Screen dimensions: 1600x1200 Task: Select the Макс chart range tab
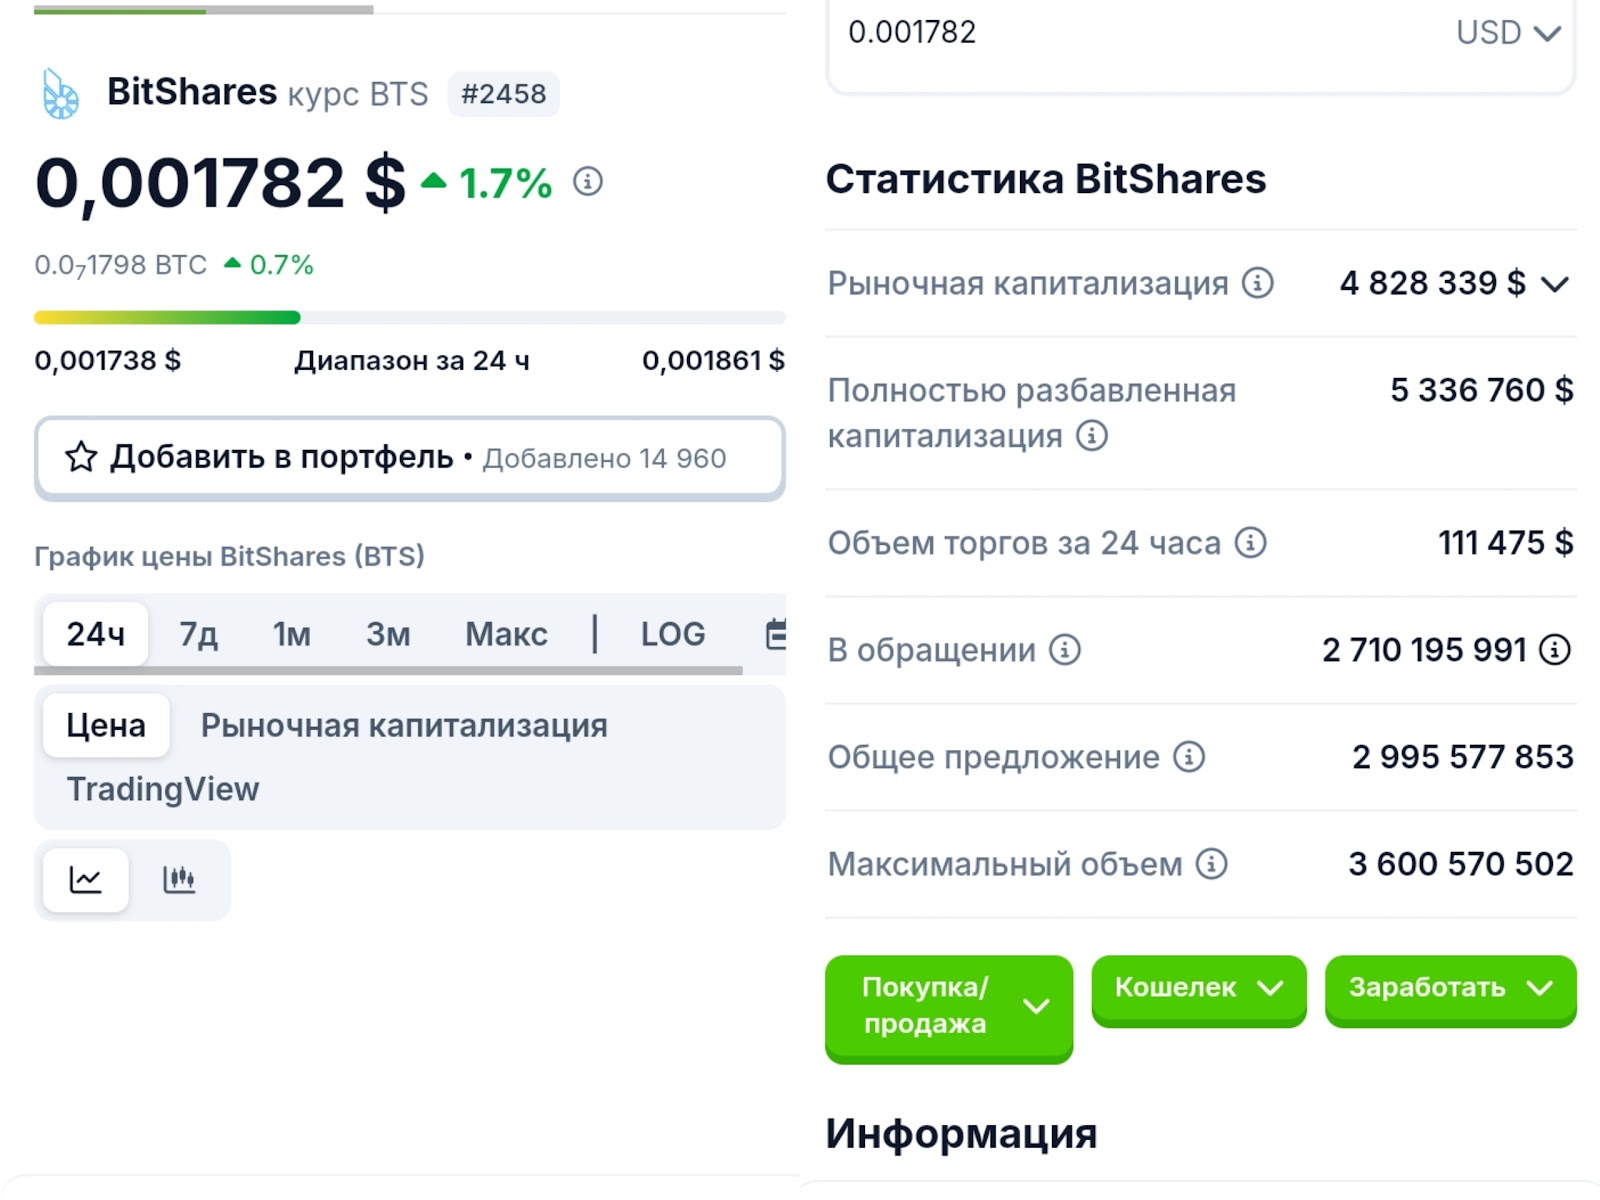point(506,634)
